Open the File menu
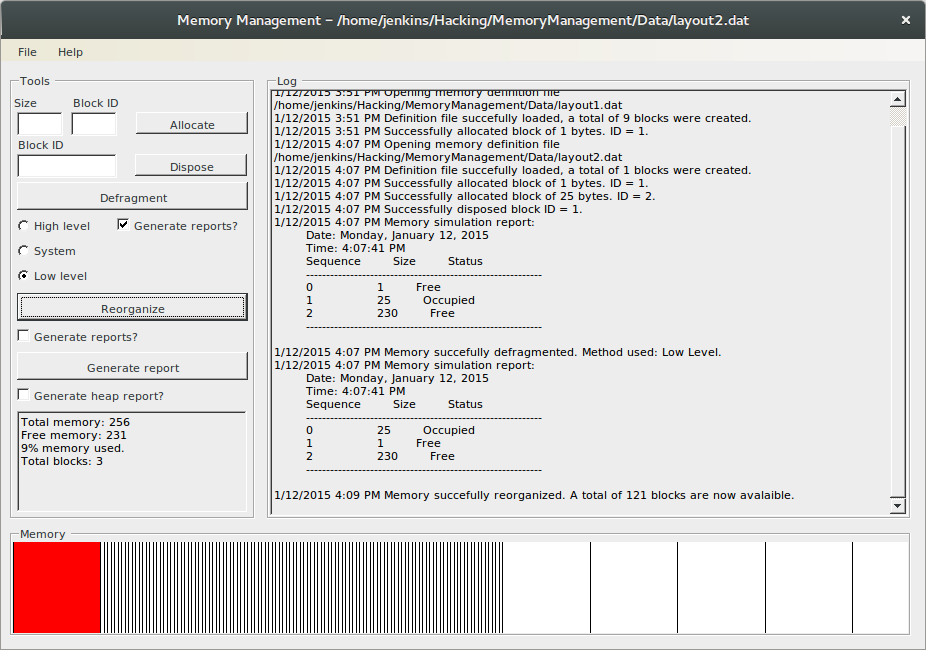 [27, 52]
